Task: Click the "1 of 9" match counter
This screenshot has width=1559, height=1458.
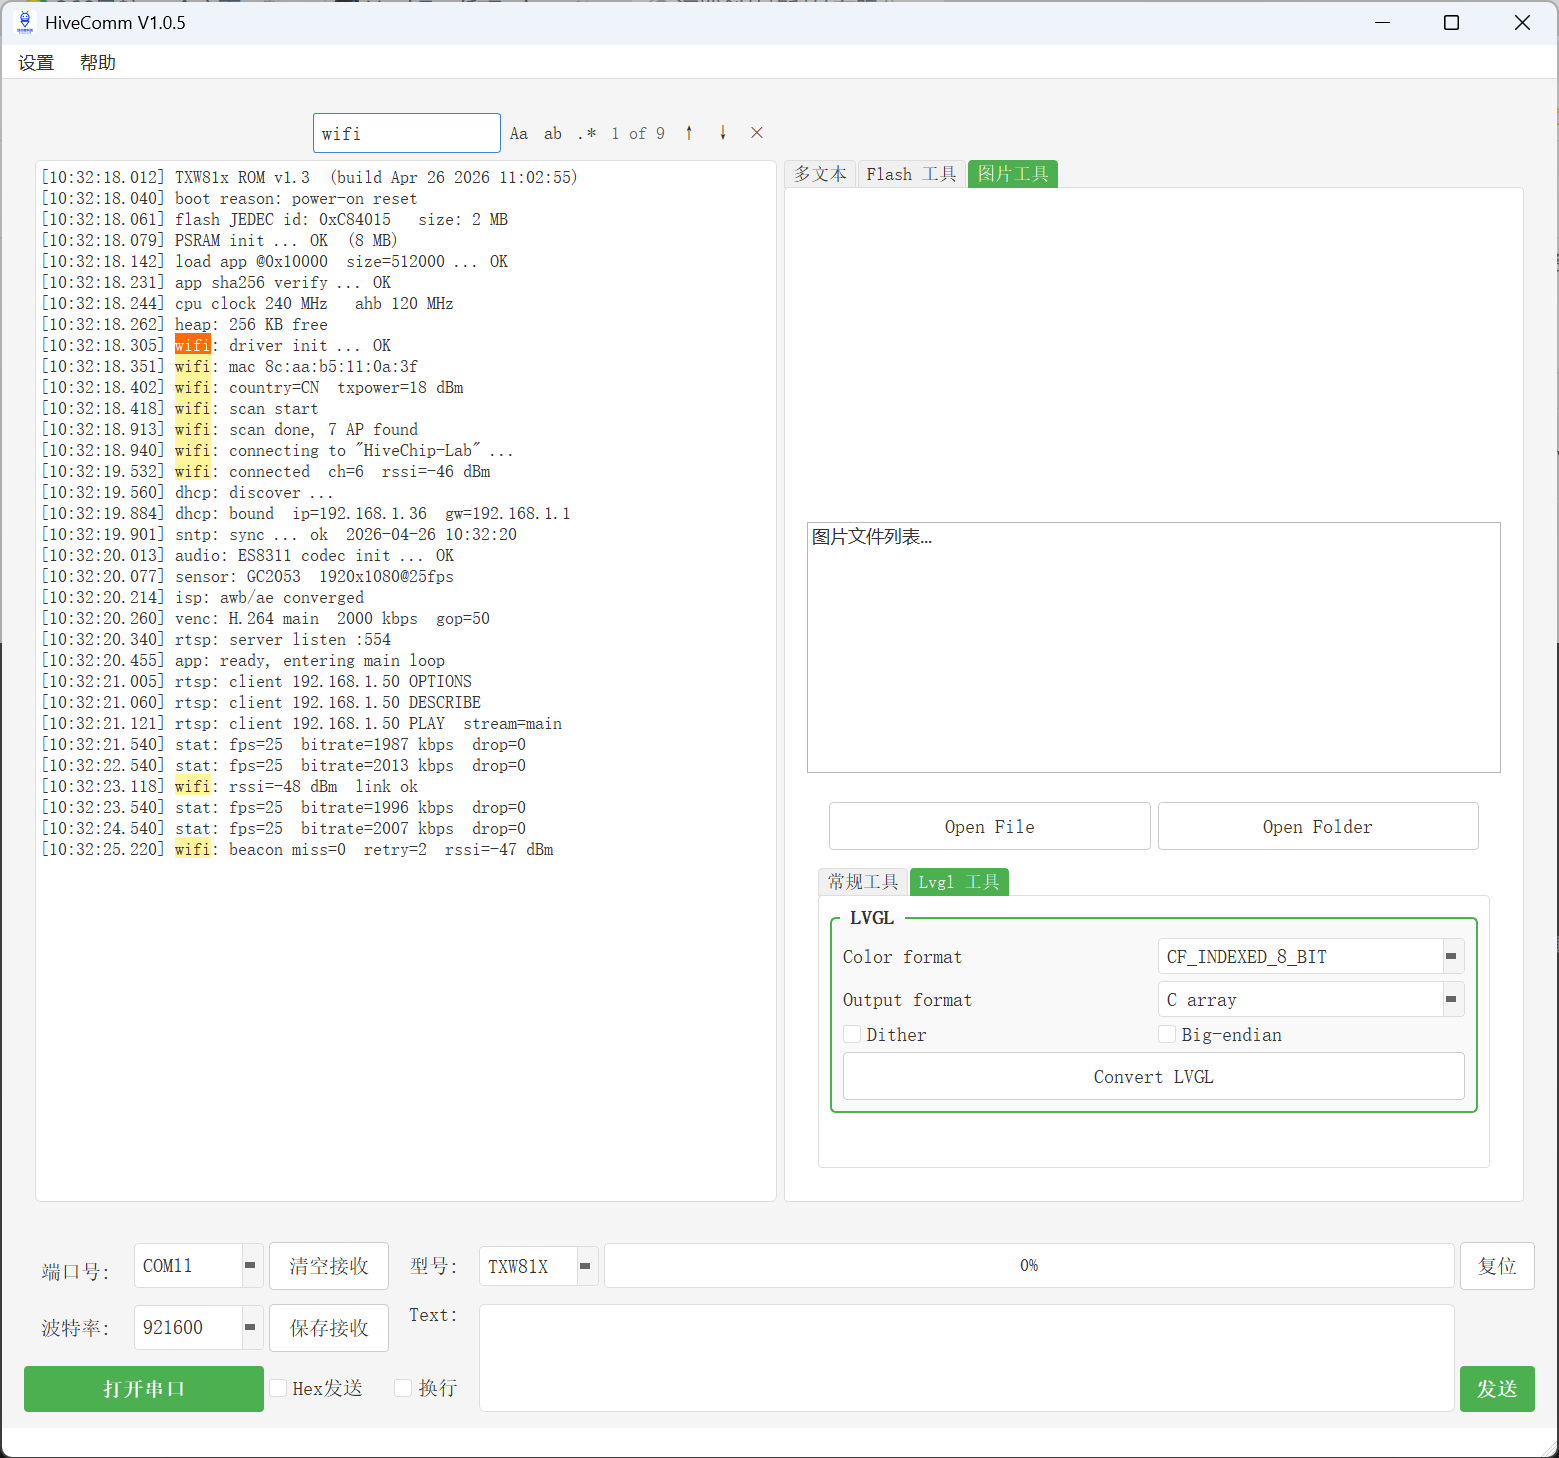Action: point(638,133)
